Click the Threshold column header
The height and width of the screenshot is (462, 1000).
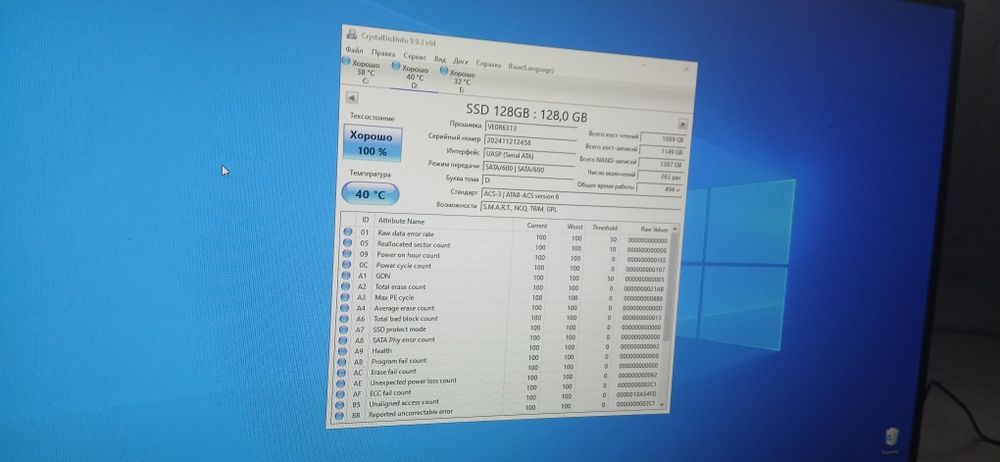[604, 228]
